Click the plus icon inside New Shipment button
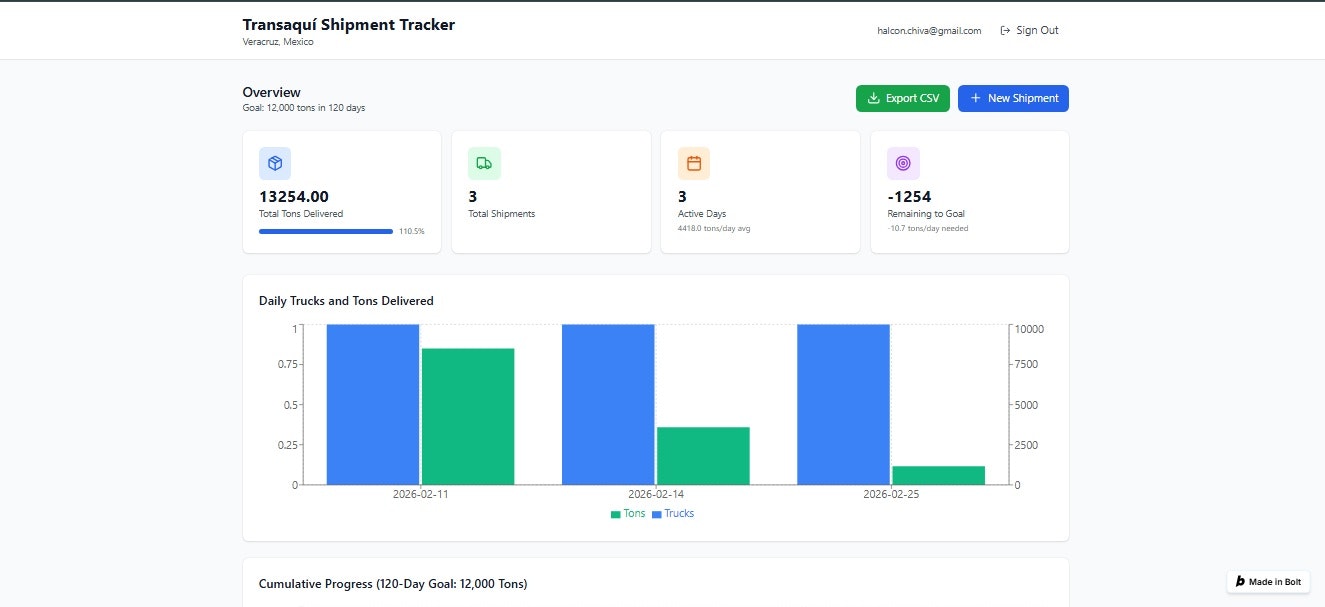The width and height of the screenshot is (1325, 607). [x=975, y=98]
